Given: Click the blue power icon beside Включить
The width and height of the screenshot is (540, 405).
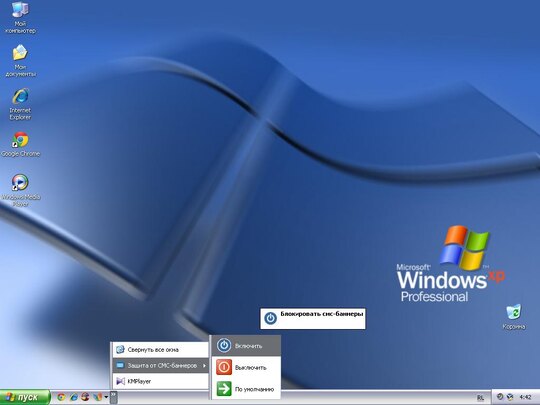Looking at the screenshot, I should [x=224, y=345].
